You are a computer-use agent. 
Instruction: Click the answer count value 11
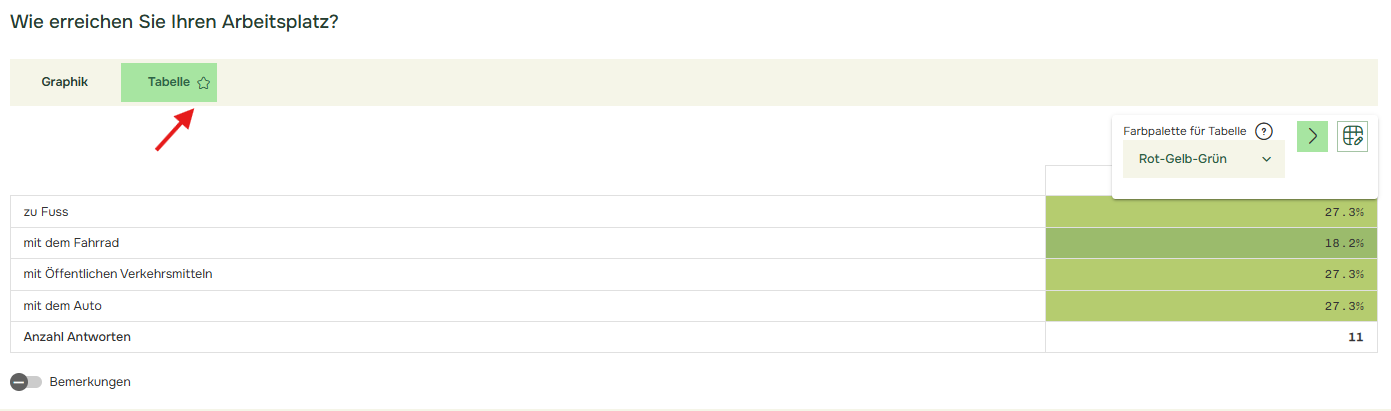(1355, 337)
